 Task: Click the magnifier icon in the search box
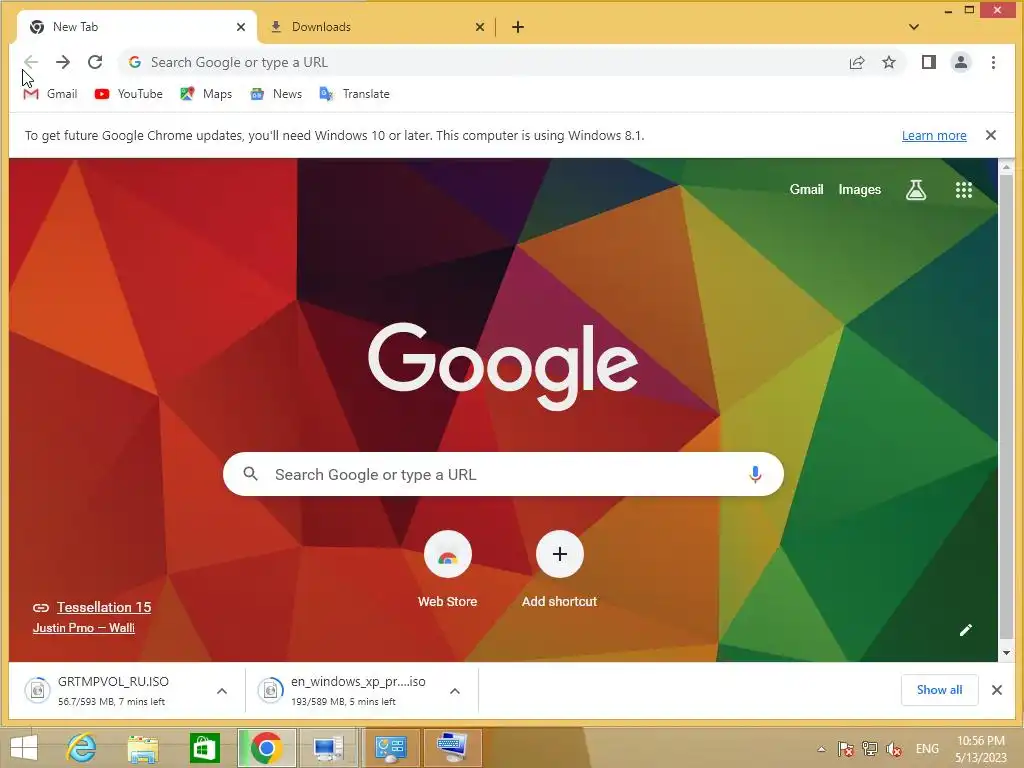coord(250,473)
